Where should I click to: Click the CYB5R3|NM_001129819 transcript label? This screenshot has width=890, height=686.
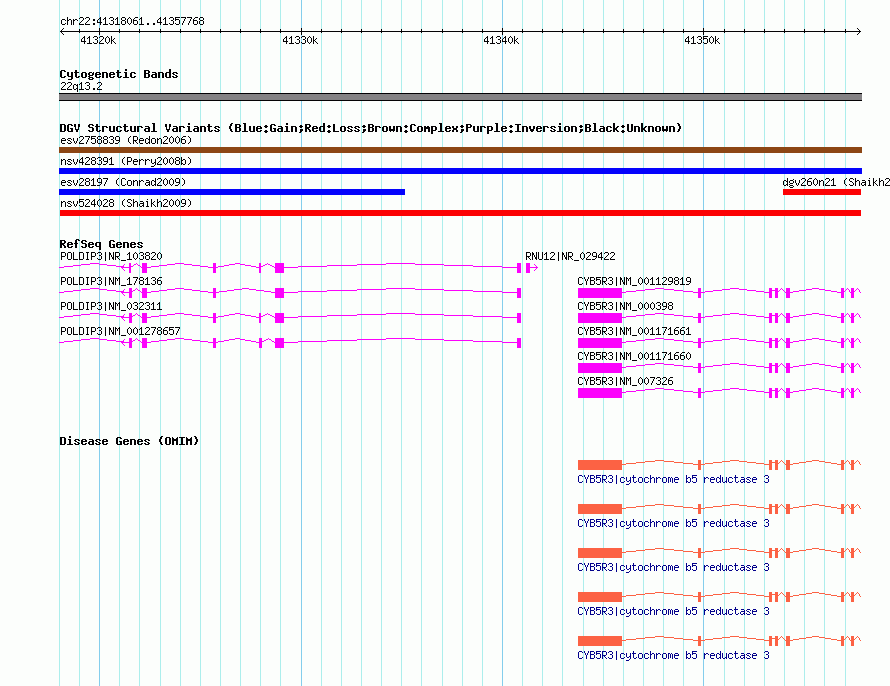point(634,281)
